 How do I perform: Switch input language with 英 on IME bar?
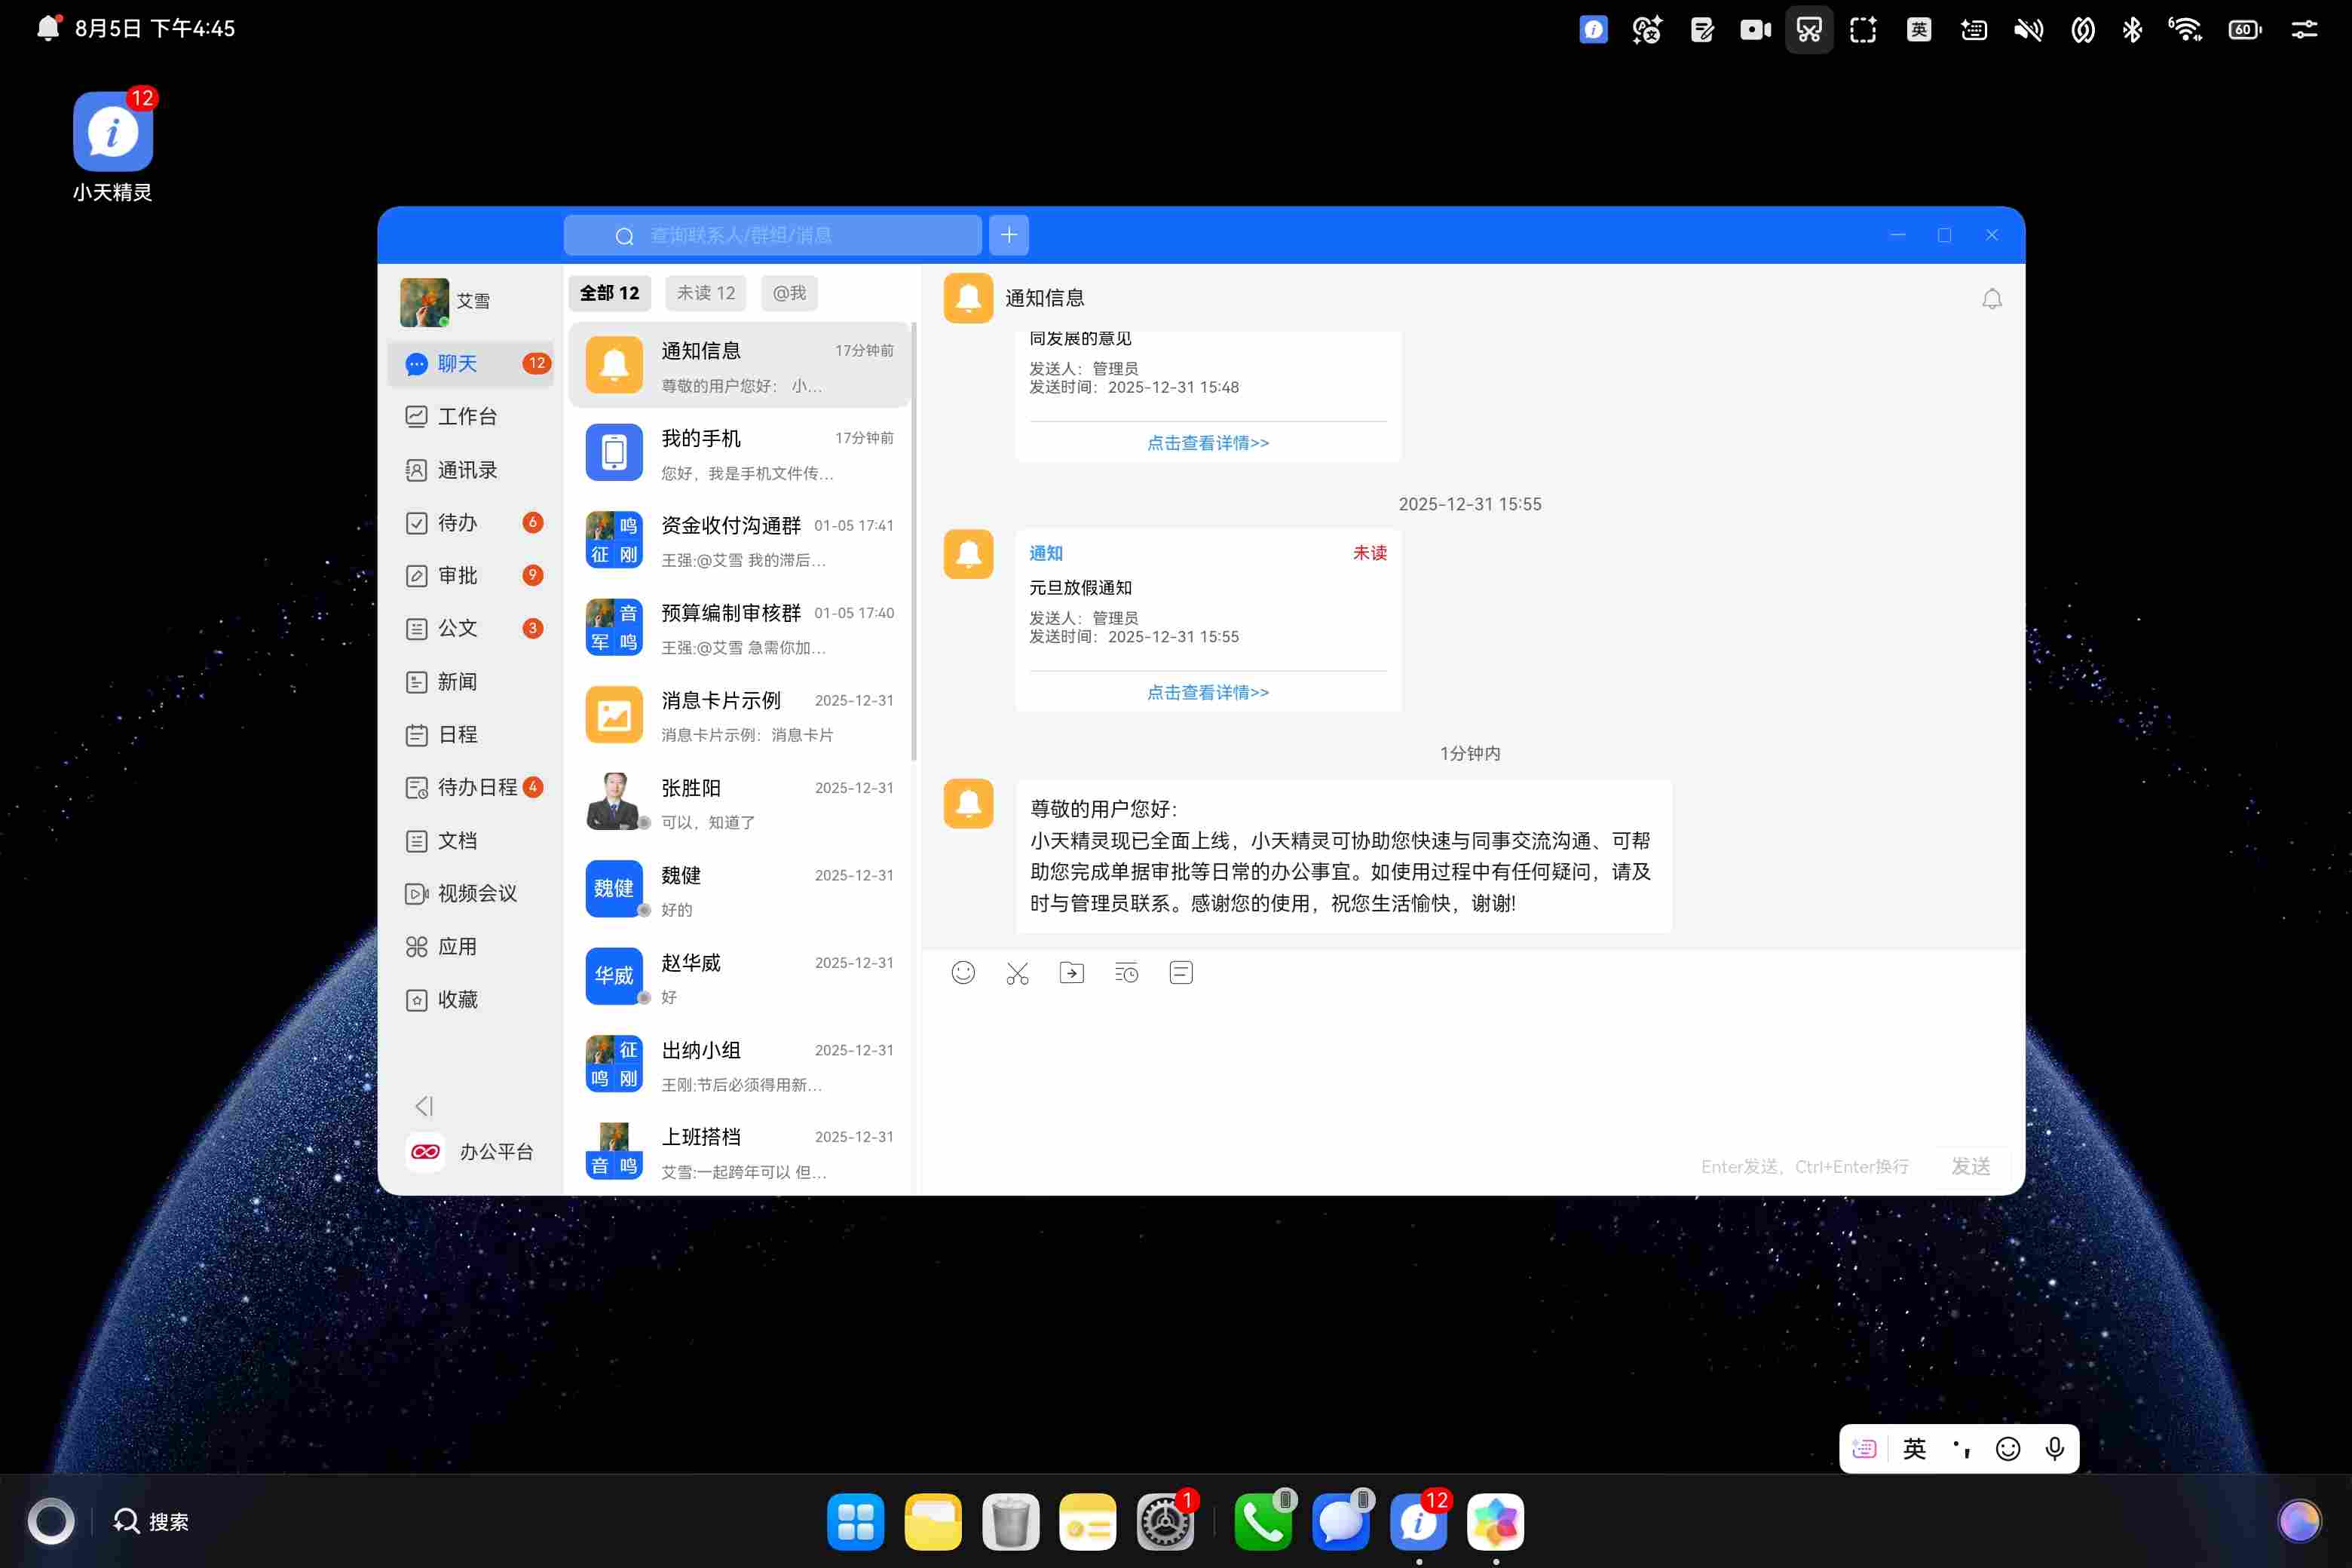point(1914,1449)
